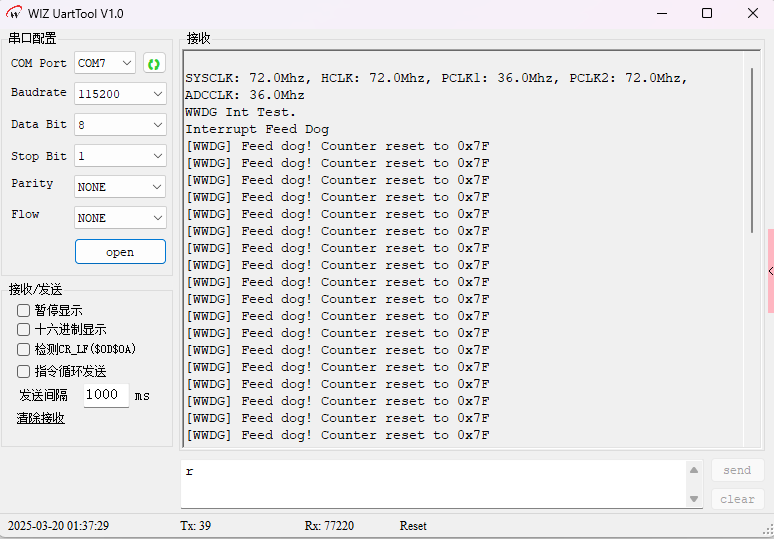
Task: Click the 清除接收 clear receive link
Action: pyautogui.click(x=41, y=418)
